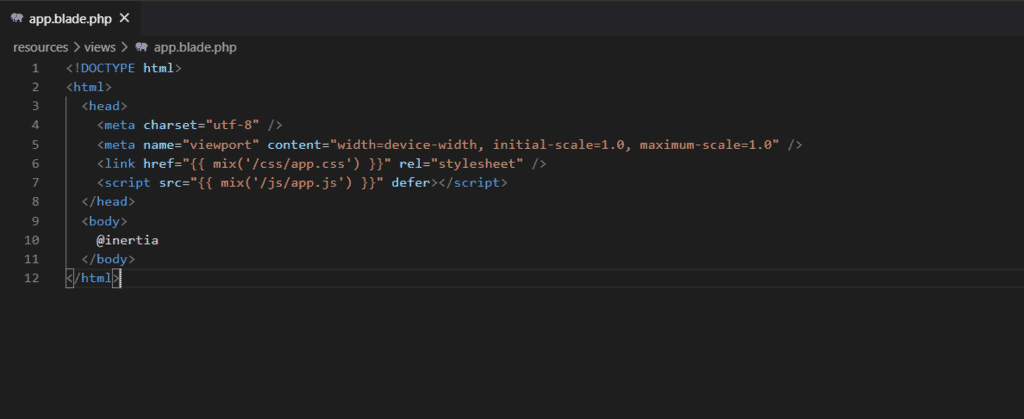Click the chevron after resources breadcrumb

tap(76, 47)
